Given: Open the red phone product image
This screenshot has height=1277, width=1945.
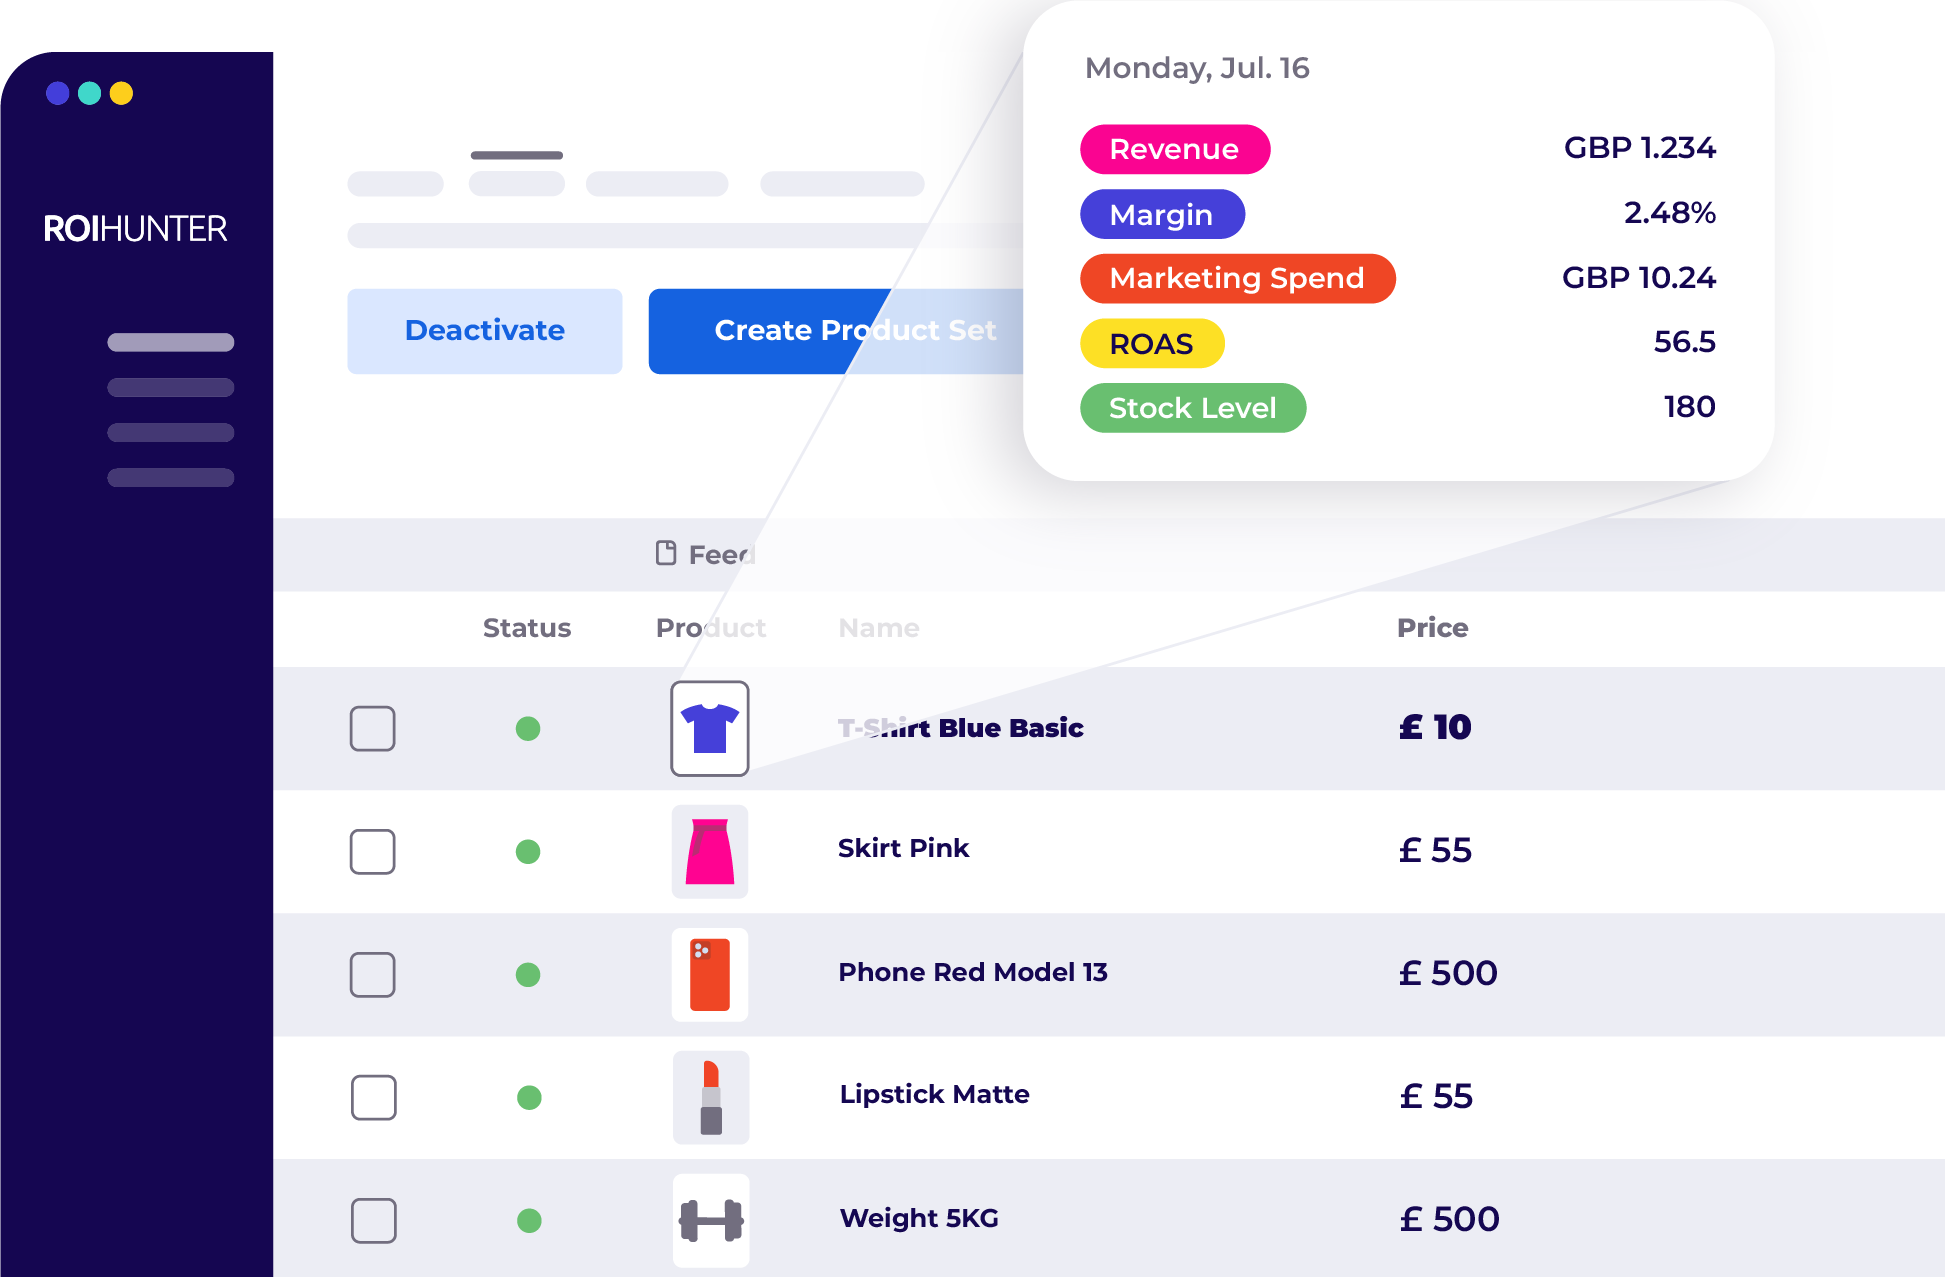Looking at the screenshot, I should coord(710,974).
